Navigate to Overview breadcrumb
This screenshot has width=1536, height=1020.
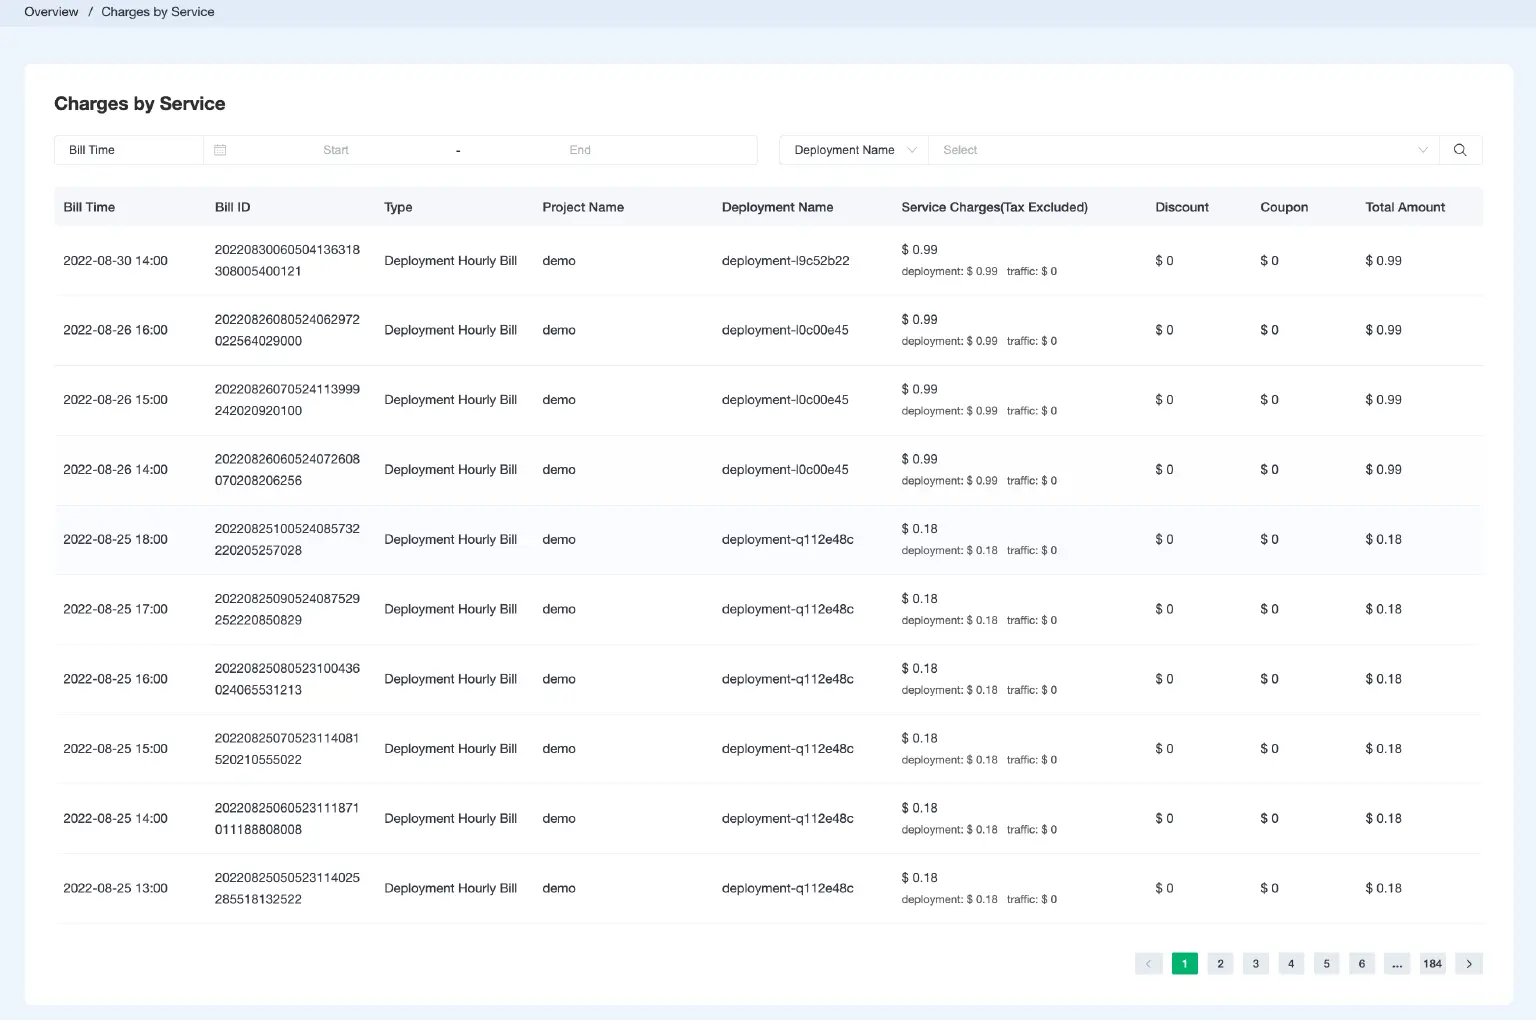[x=51, y=12]
